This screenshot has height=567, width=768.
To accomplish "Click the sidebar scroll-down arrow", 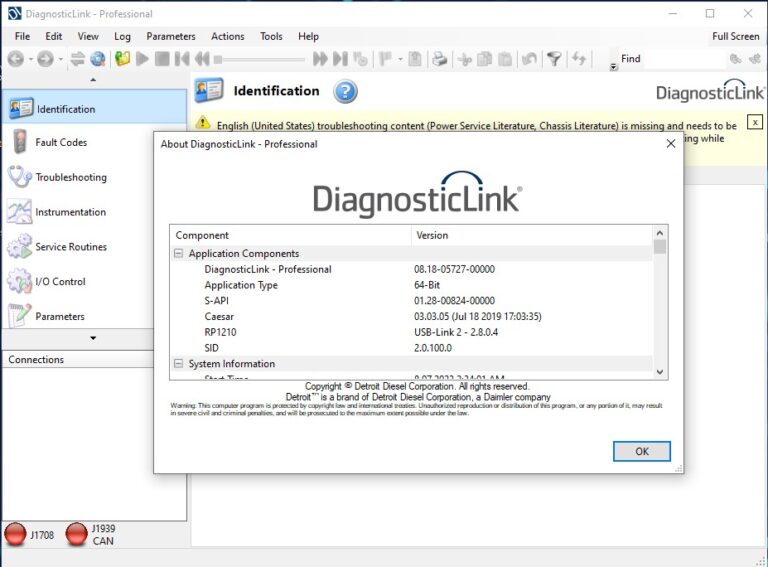I will coord(93,338).
